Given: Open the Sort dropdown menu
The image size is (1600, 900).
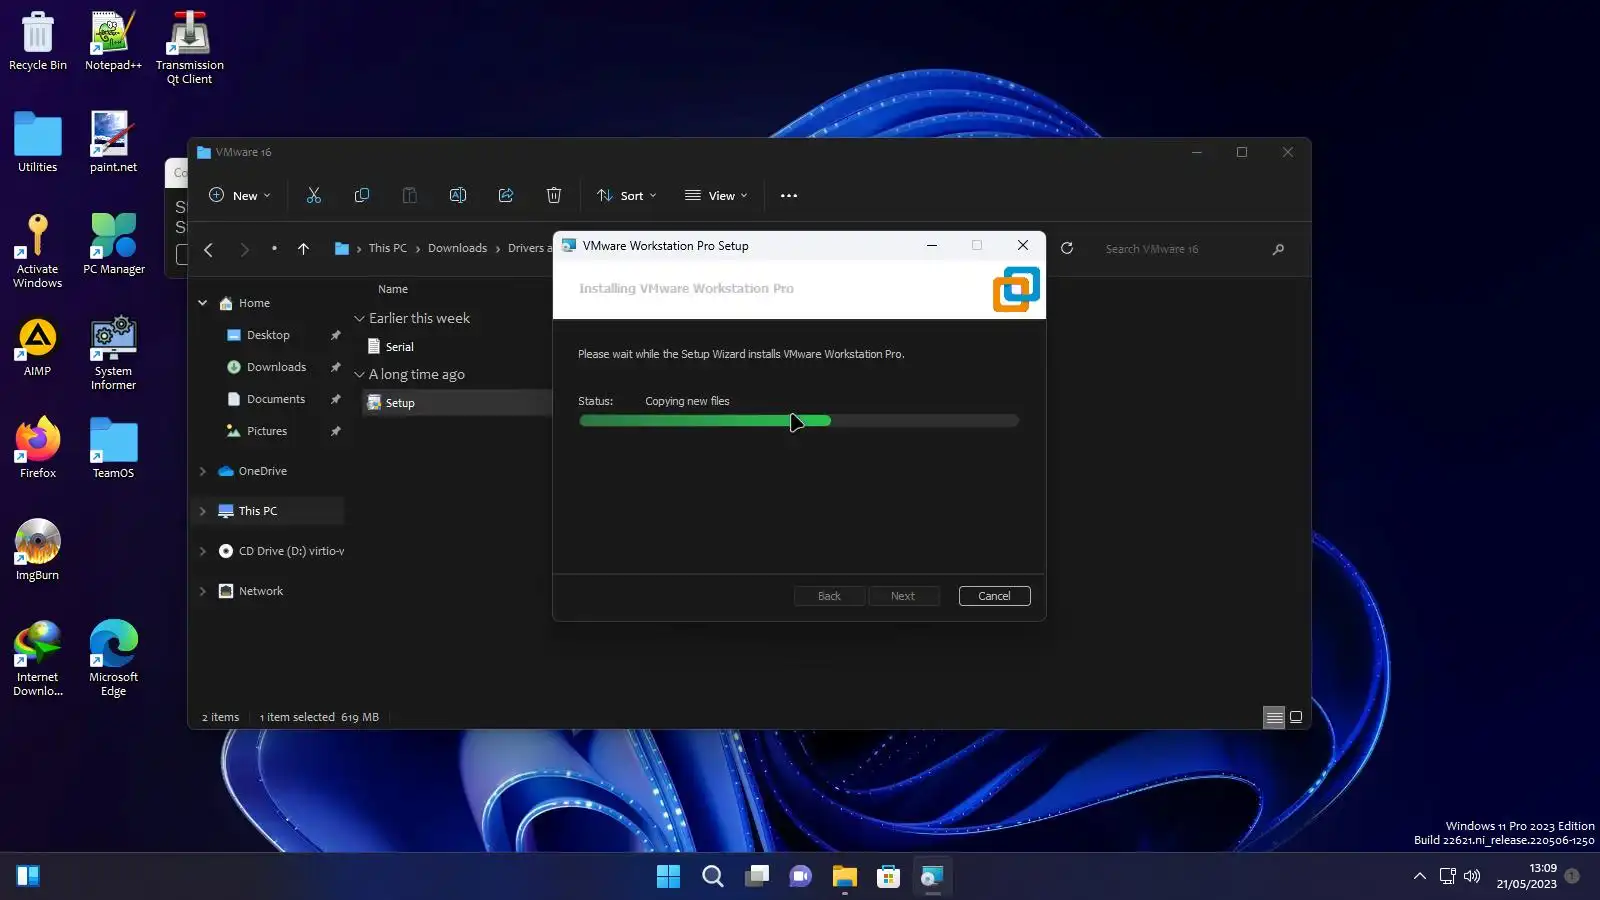Looking at the screenshot, I should 627,195.
